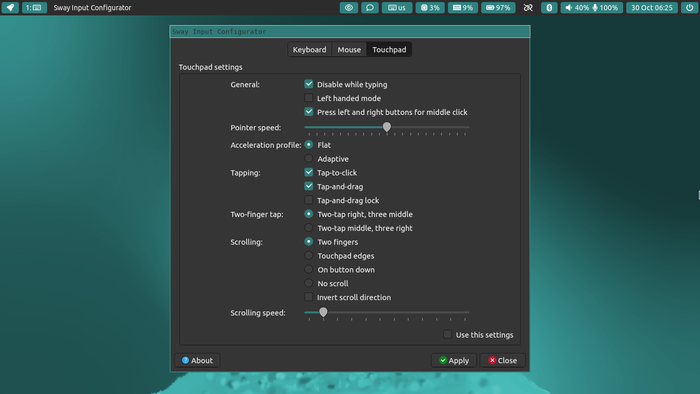Click the Apply button
This screenshot has width=700, height=394.
454,360
